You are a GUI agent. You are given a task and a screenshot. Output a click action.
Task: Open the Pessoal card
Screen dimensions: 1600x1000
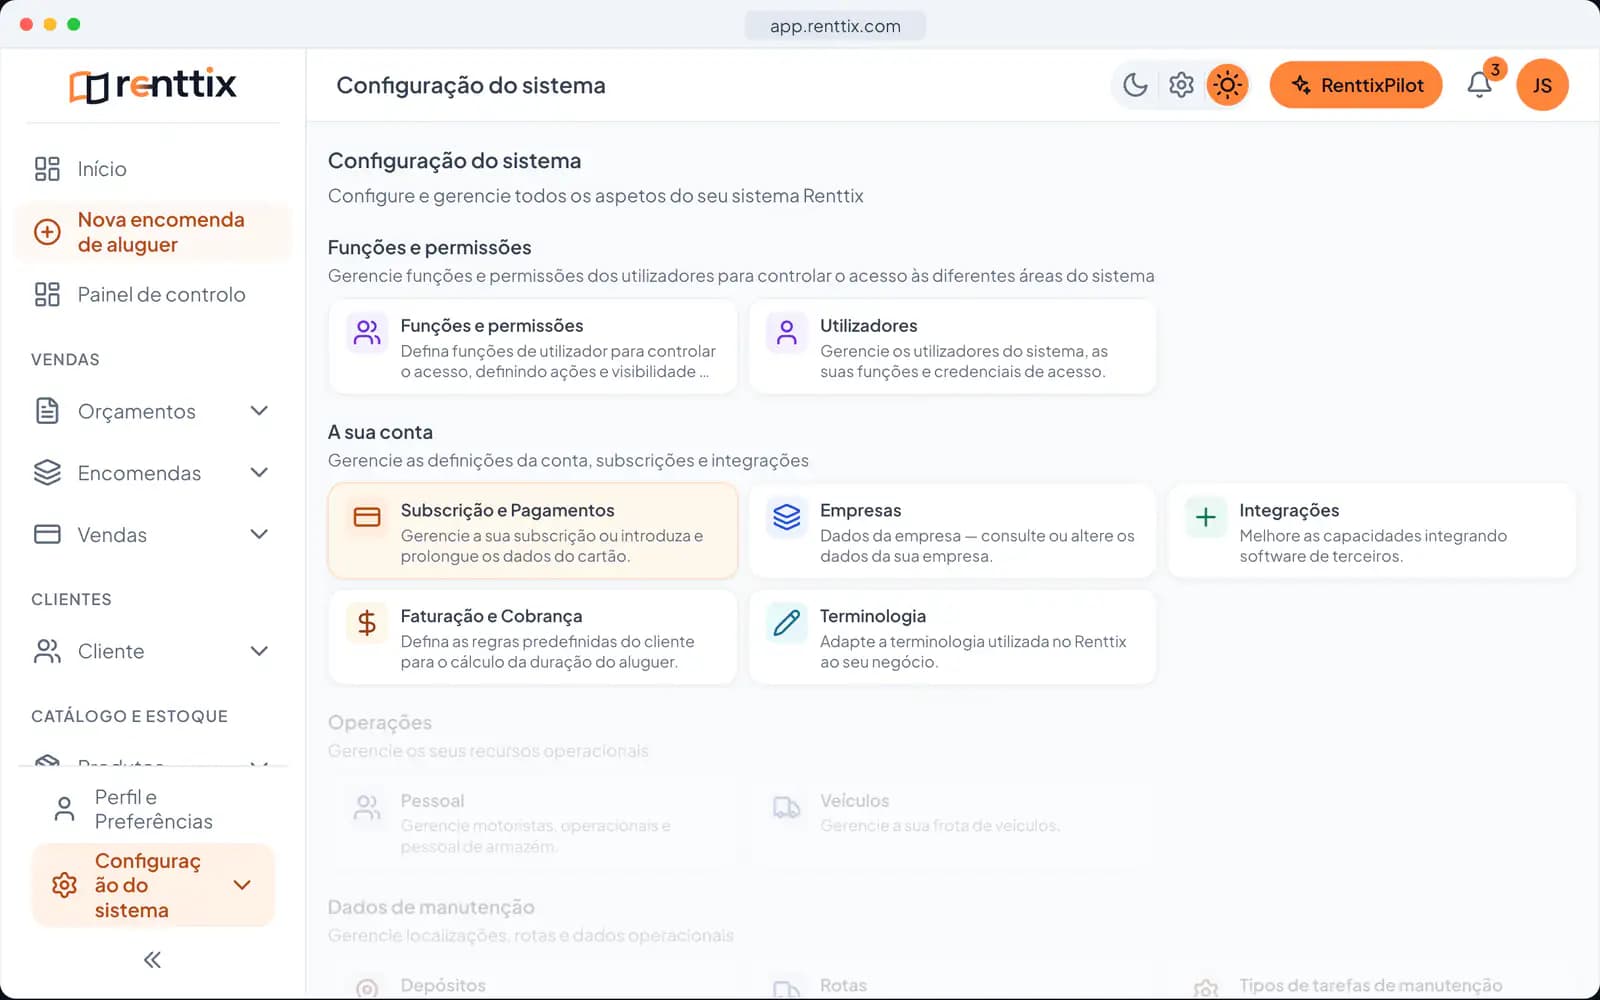[532, 822]
